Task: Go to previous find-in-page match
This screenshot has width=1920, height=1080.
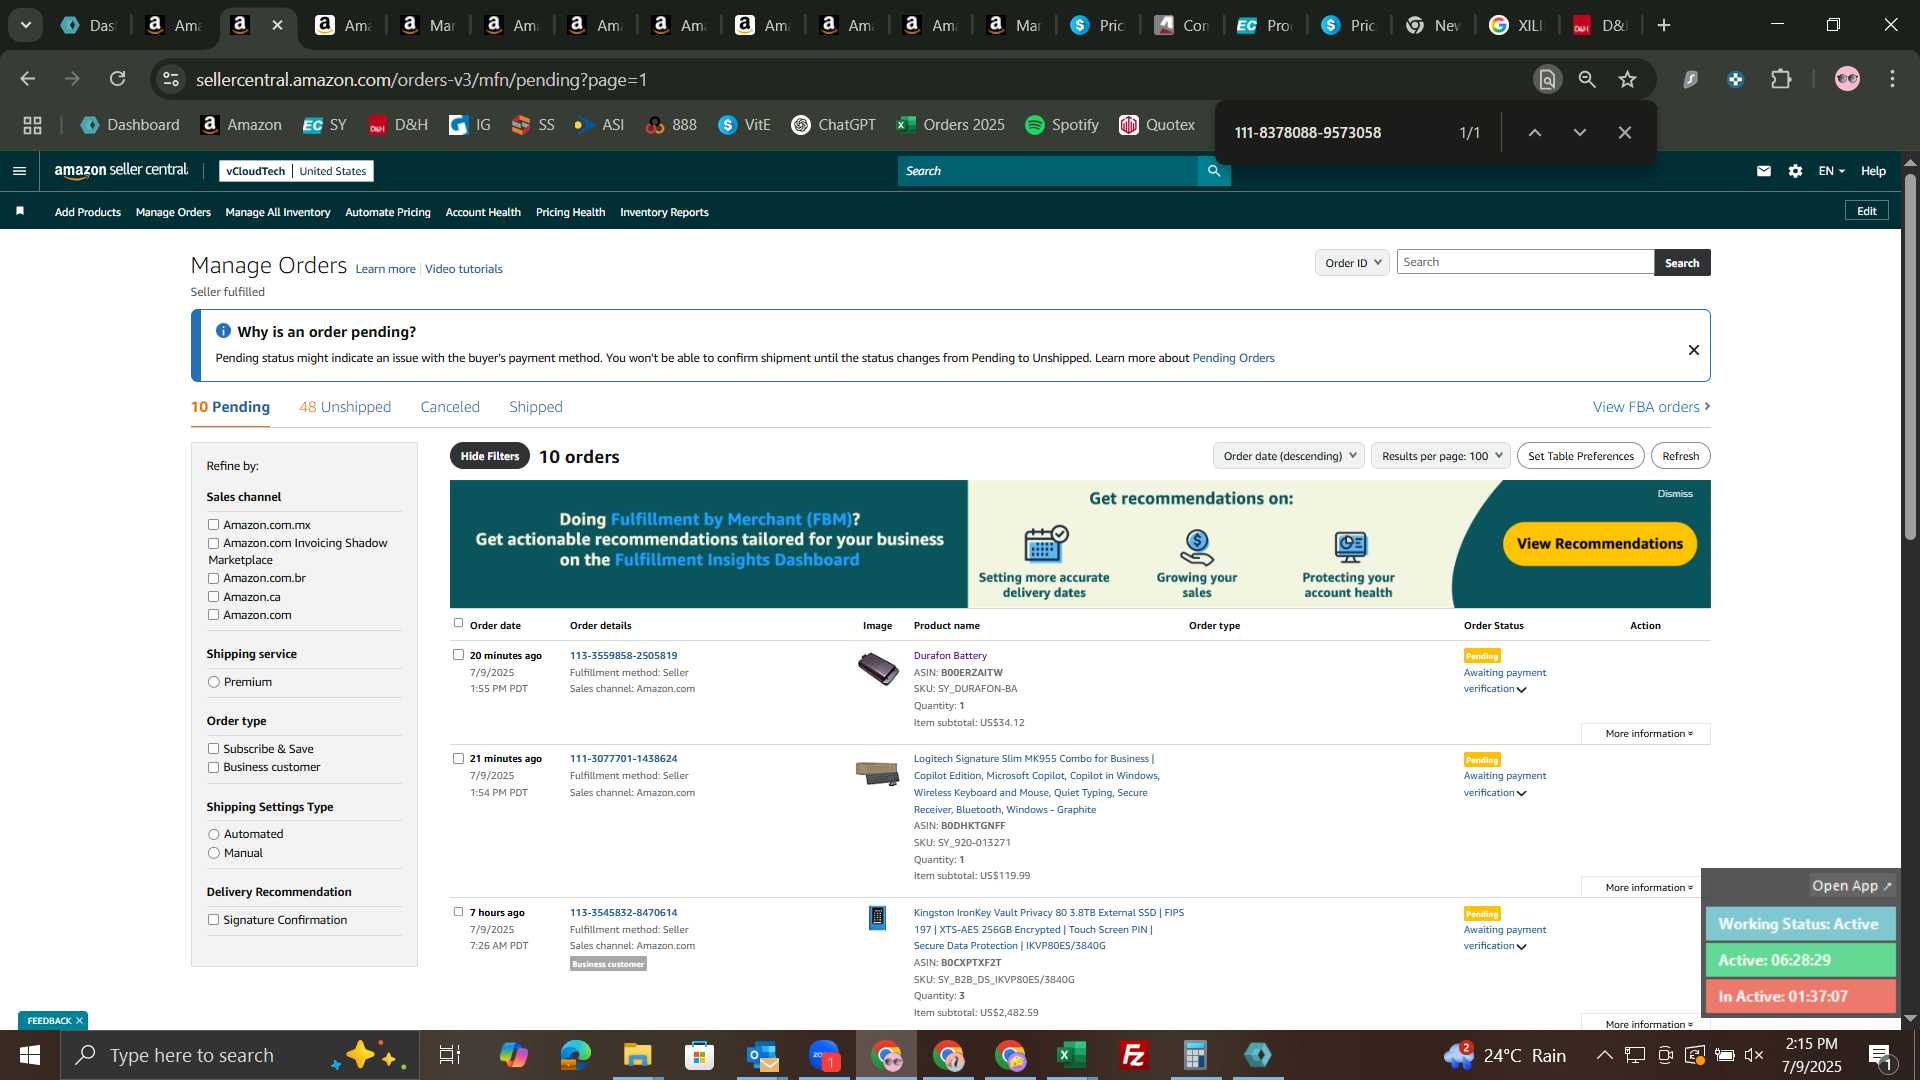Action: click(x=1535, y=132)
